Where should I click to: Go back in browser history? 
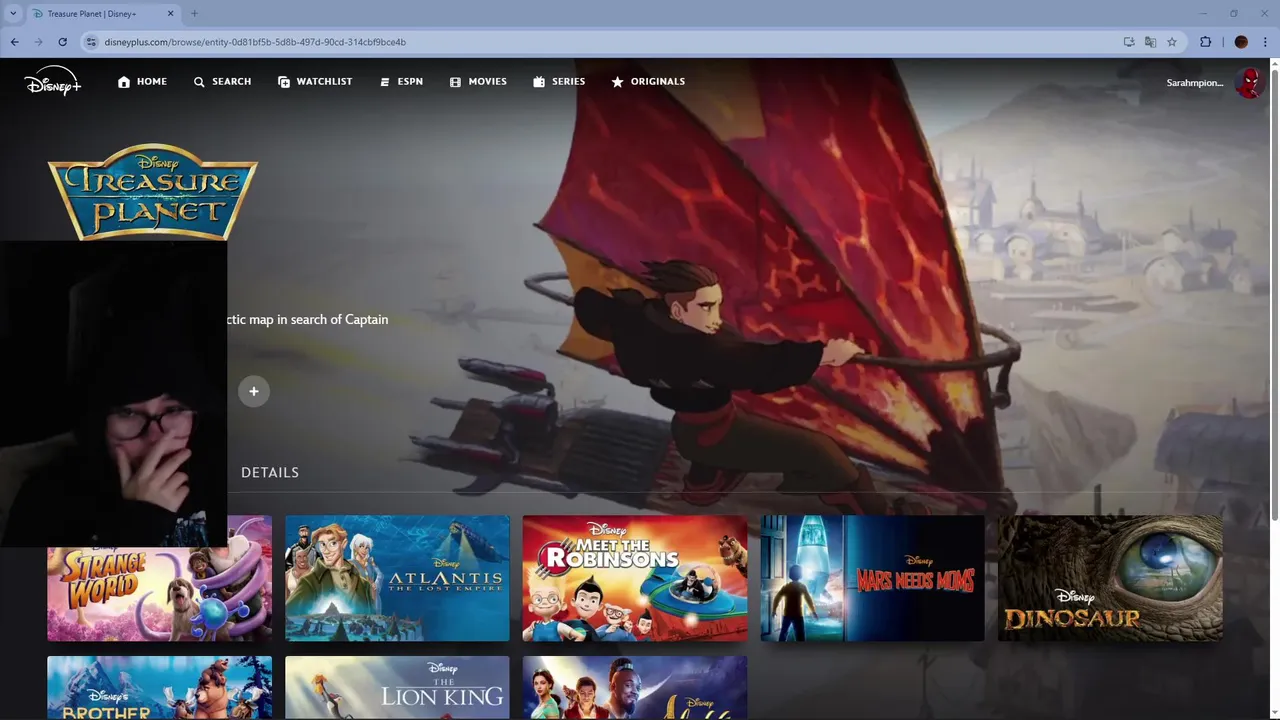pyautogui.click(x=14, y=42)
